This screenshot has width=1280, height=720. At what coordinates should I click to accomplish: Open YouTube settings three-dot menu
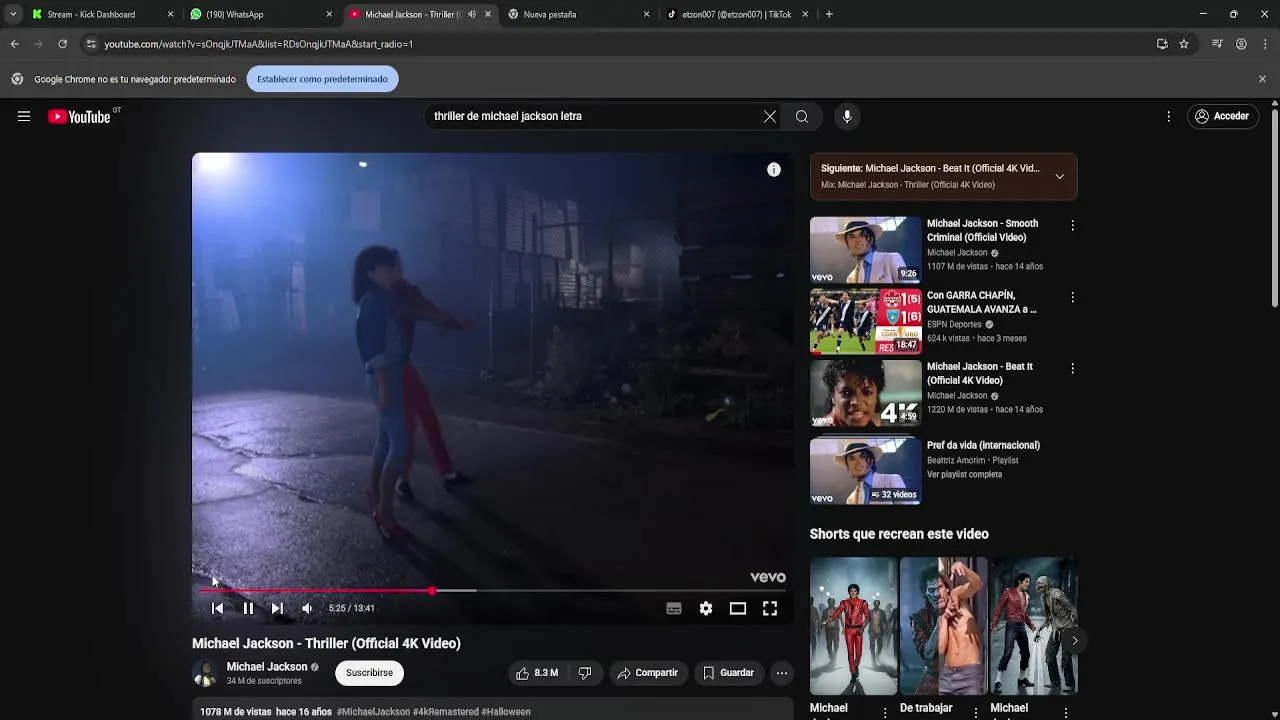[1168, 116]
